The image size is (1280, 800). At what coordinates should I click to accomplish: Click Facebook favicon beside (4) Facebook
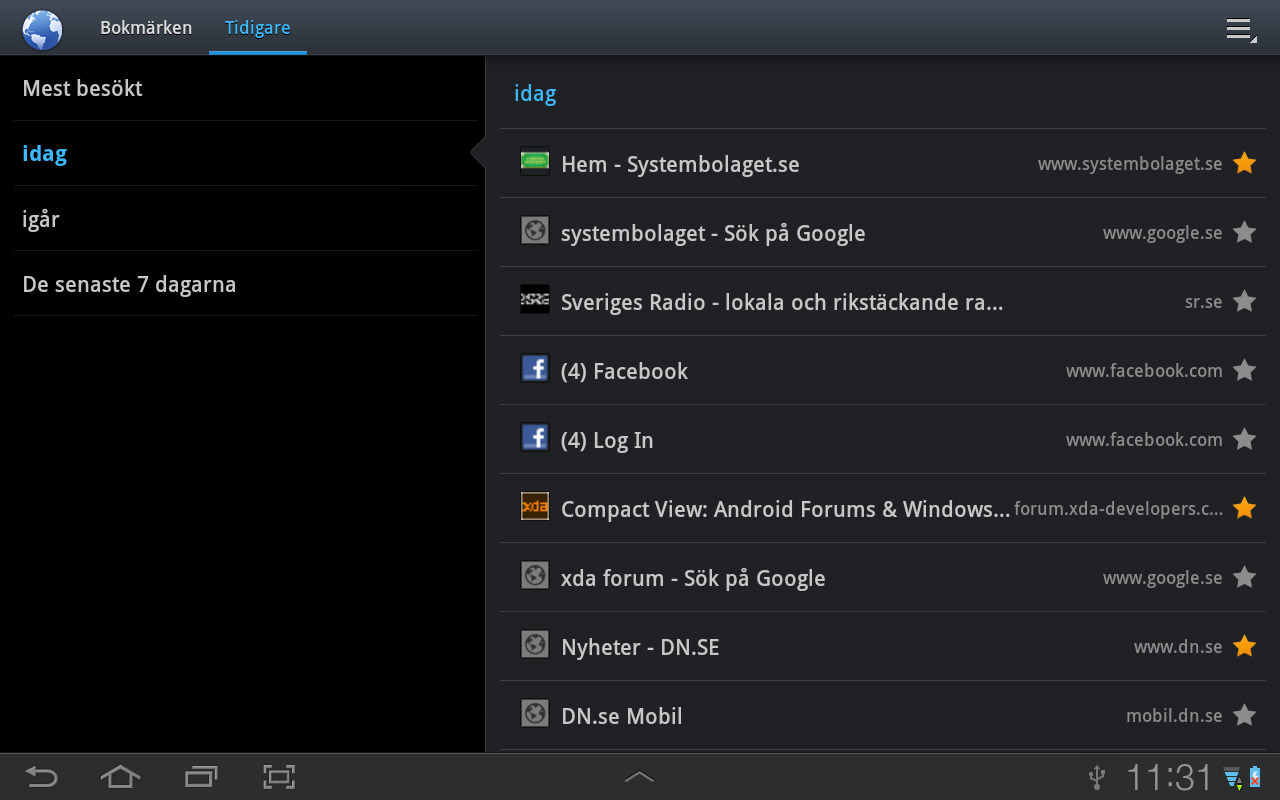pos(535,368)
